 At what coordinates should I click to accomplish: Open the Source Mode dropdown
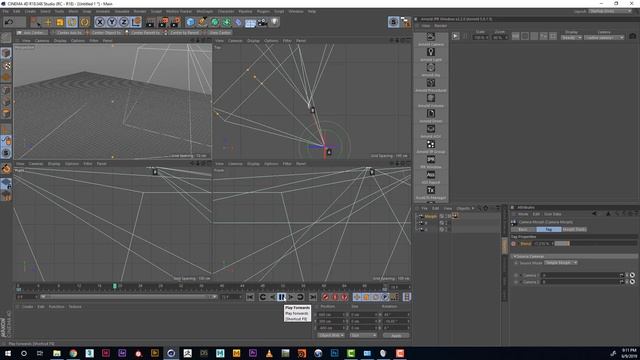[x=561, y=263]
